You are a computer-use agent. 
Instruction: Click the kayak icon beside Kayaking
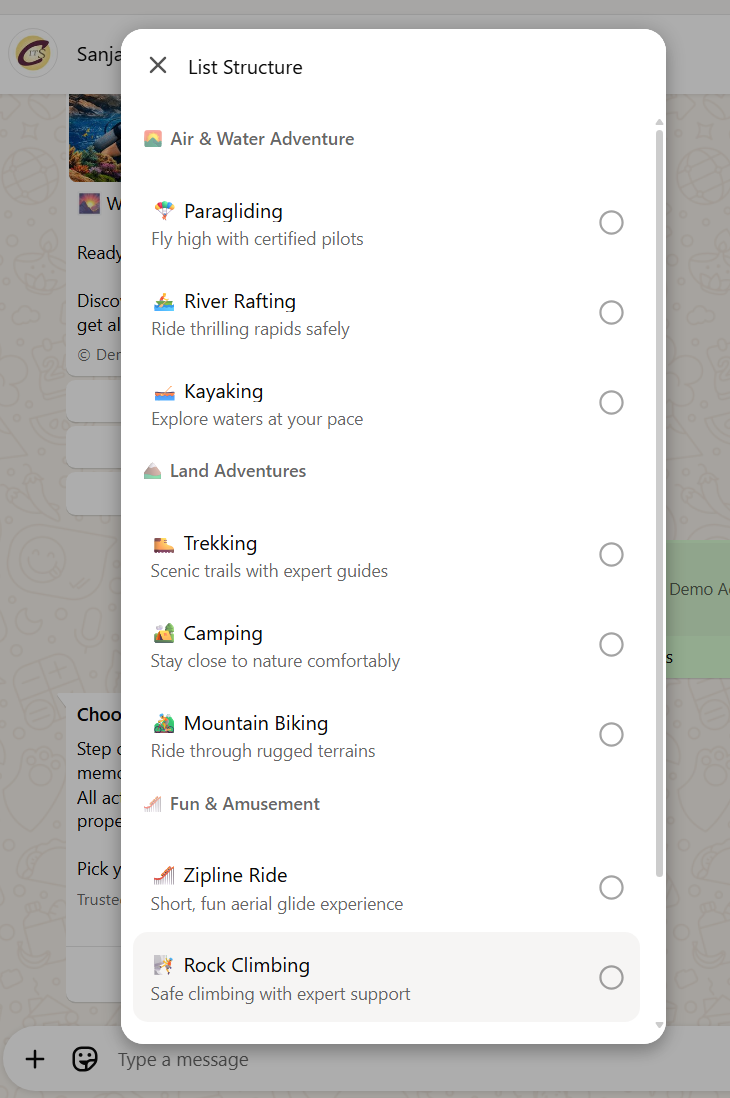coord(164,392)
